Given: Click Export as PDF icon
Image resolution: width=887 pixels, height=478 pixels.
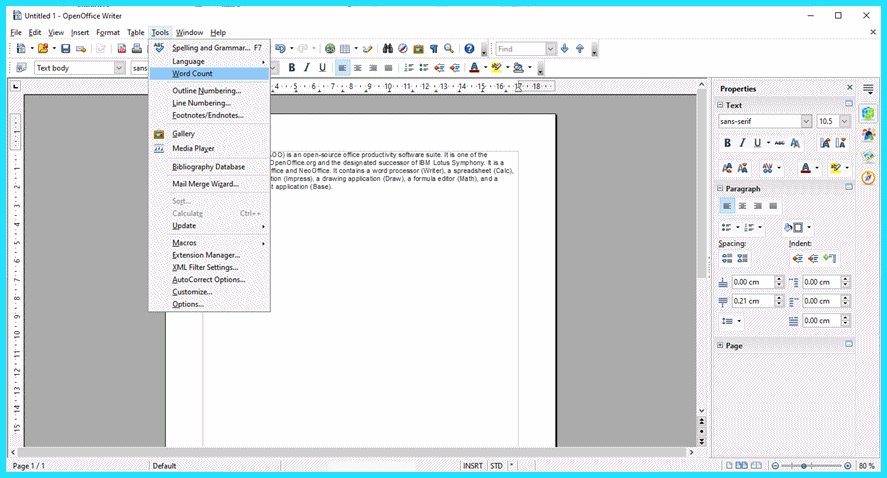Looking at the screenshot, I should point(122,49).
